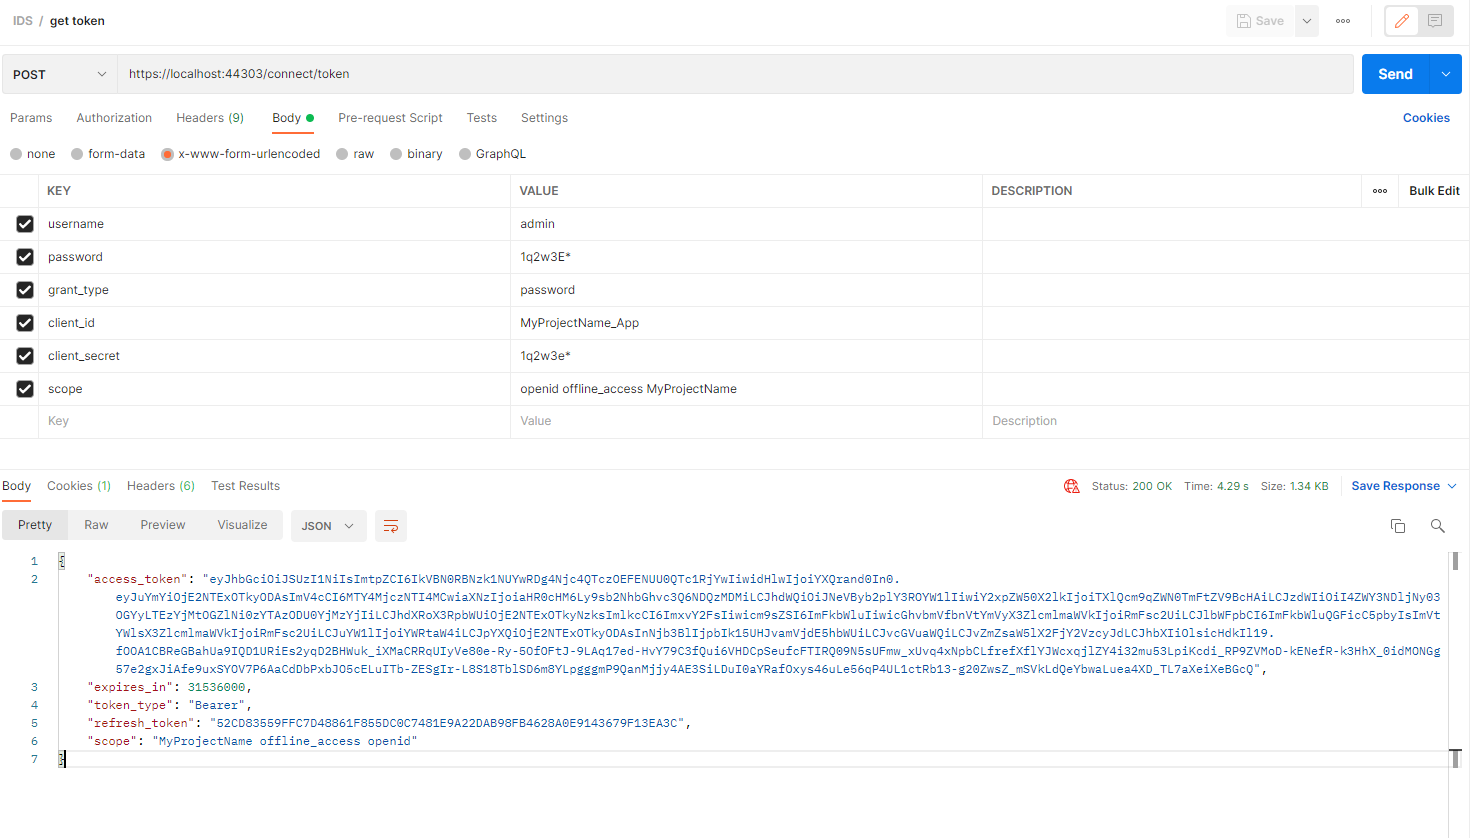
Task: Click the SSL certificate error globe icon
Action: pos(1071,485)
